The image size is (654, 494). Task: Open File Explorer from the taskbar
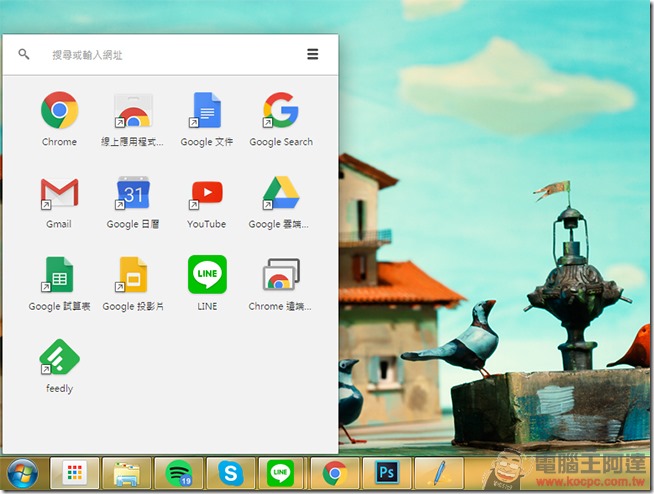126,473
